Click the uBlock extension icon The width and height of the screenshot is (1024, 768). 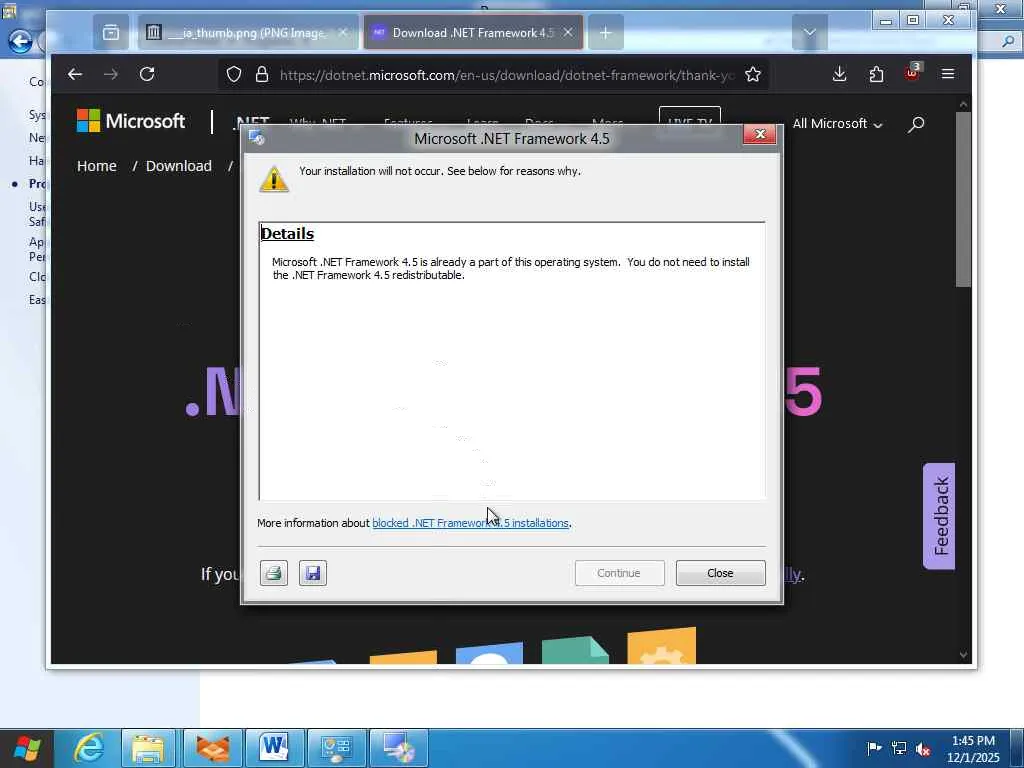click(912, 73)
